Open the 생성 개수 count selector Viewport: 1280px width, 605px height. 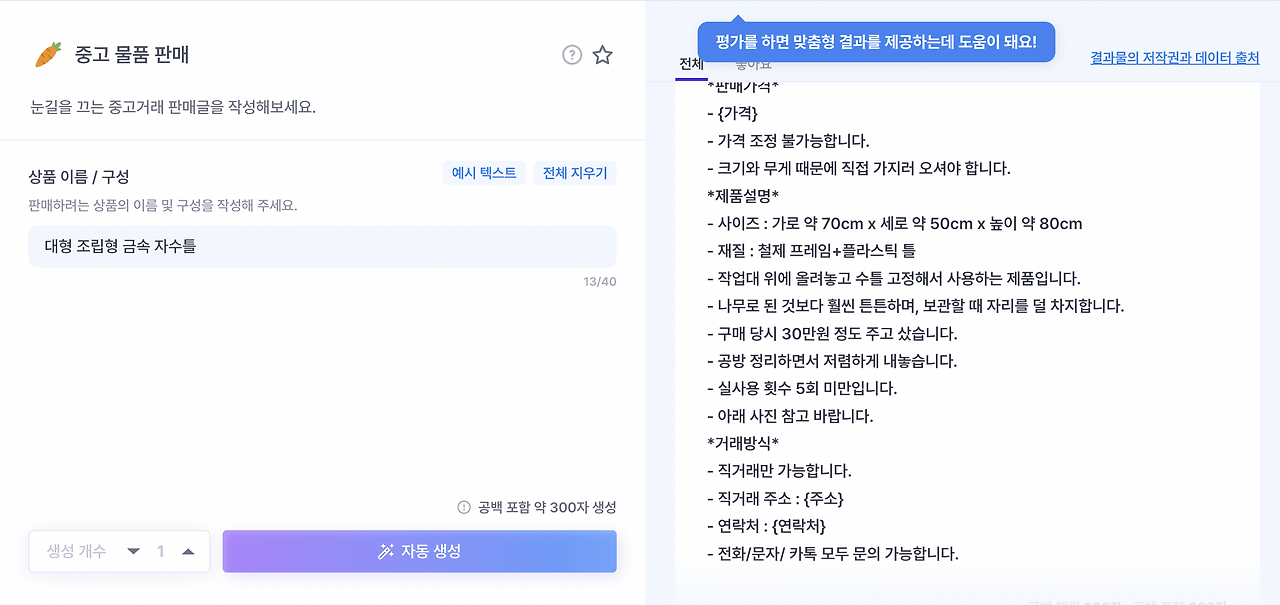[75, 551]
